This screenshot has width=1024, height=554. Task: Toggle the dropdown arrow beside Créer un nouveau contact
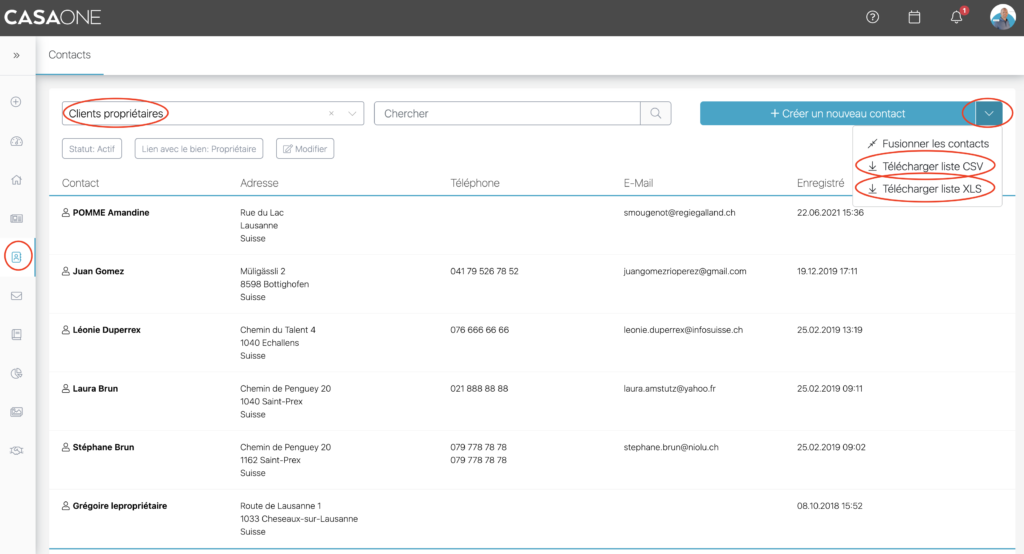pos(988,113)
